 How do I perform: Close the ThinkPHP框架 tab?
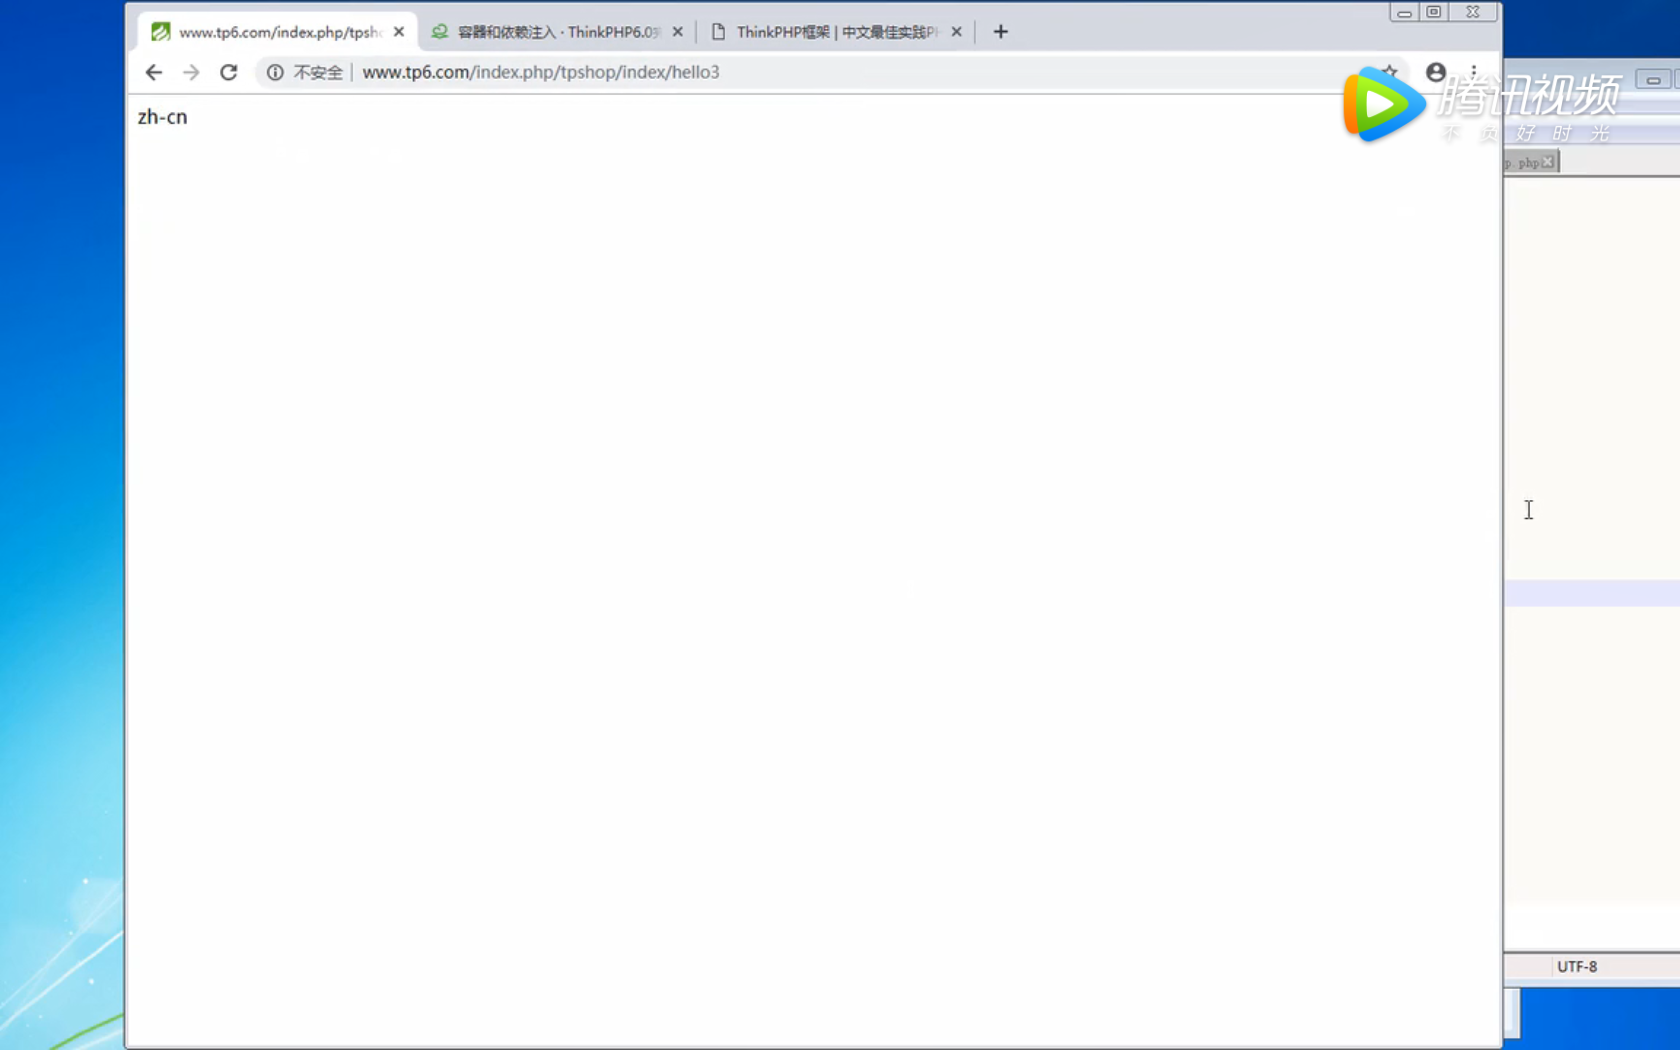click(957, 32)
